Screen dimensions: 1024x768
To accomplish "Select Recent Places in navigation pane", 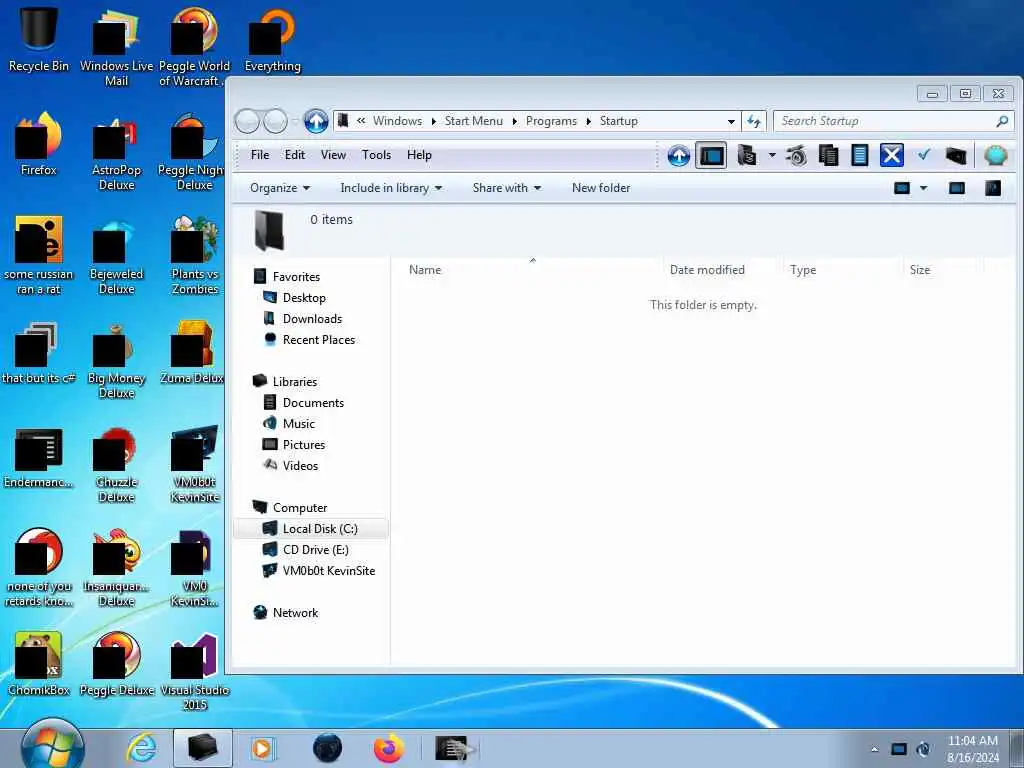I will pos(319,340).
